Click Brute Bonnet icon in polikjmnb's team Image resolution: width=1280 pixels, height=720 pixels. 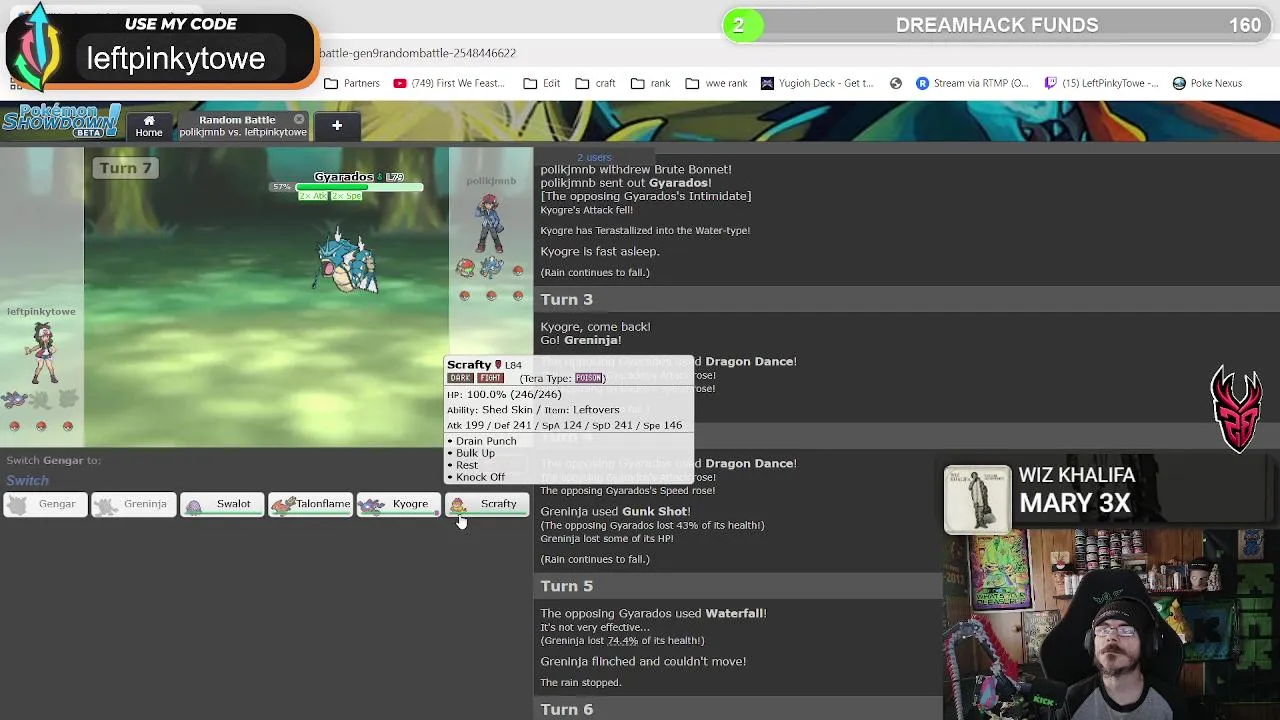coord(465,268)
